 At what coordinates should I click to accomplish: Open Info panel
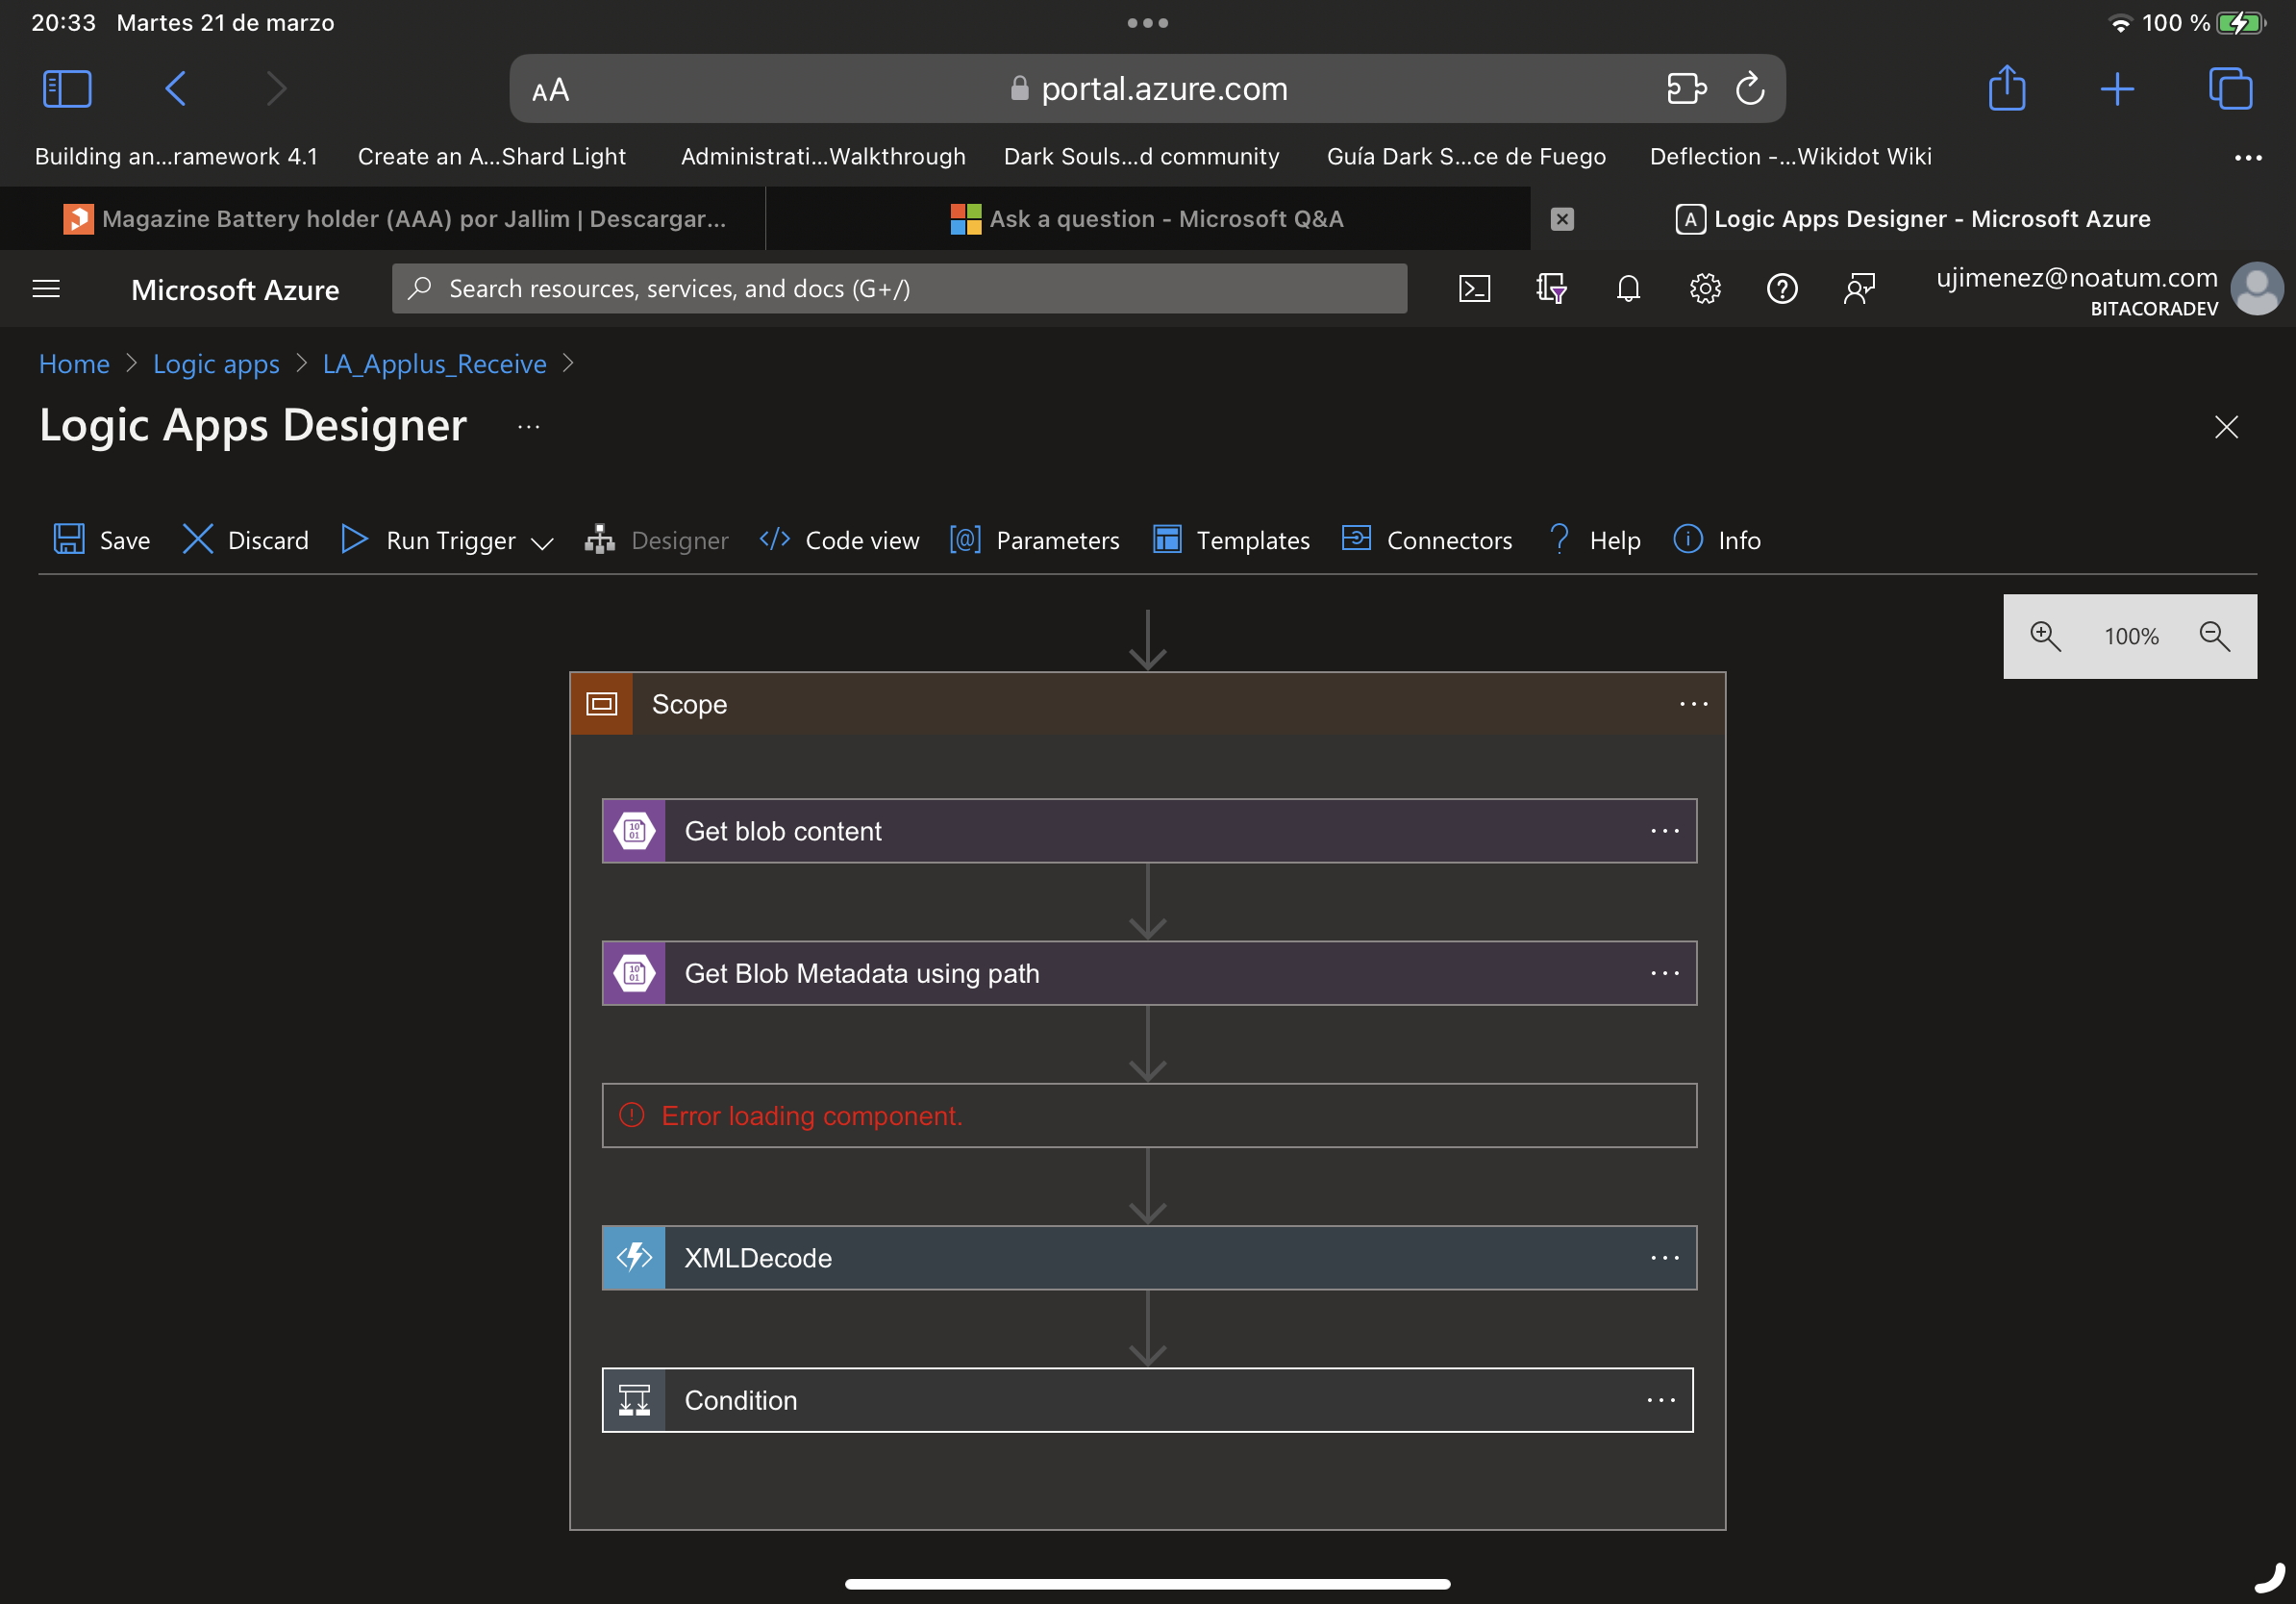pyautogui.click(x=1717, y=540)
